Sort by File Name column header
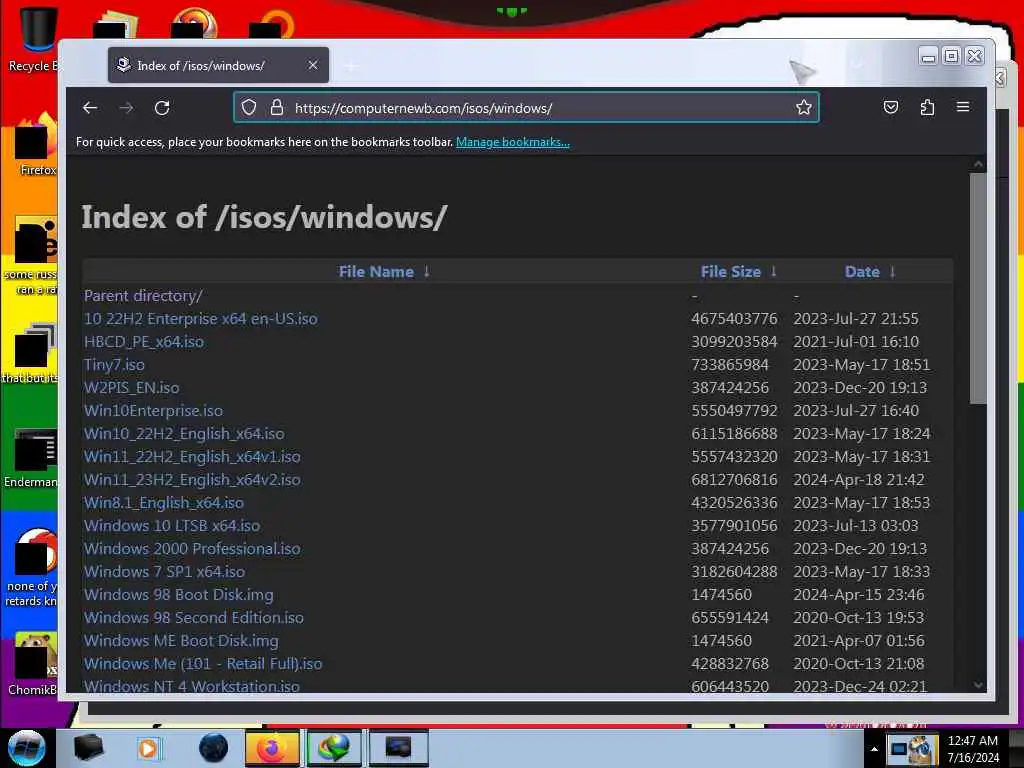 [x=376, y=272]
